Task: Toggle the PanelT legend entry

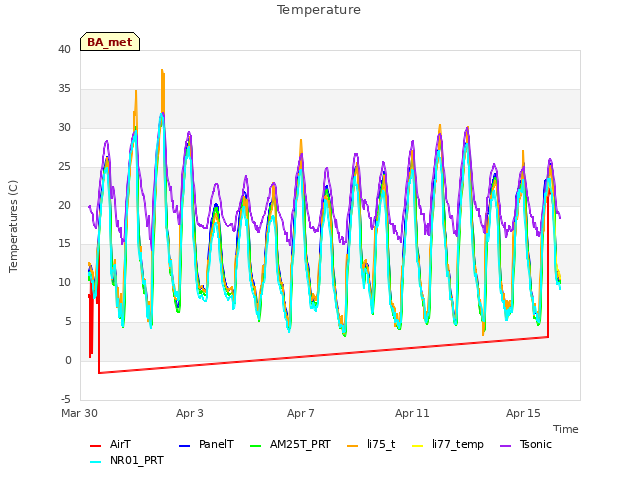Action: pos(207,444)
